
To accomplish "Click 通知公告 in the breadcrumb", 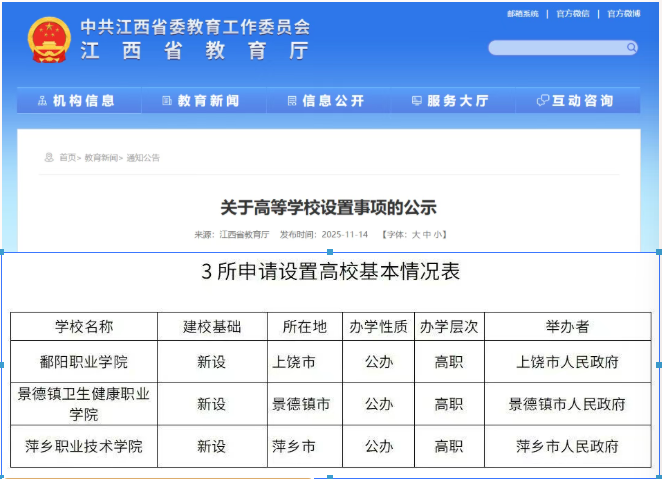I will (143, 158).
